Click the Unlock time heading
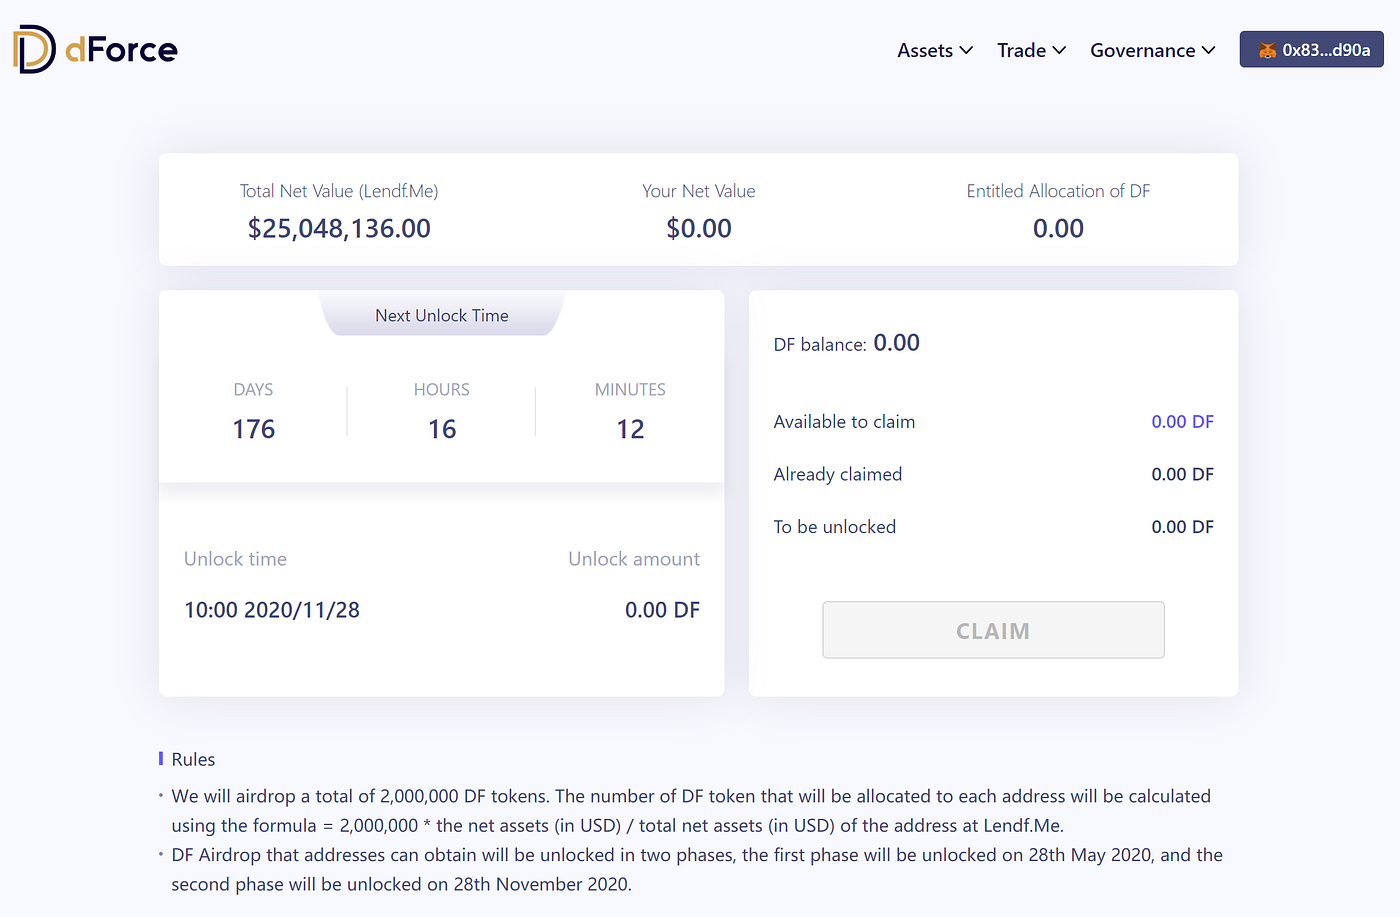This screenshot has width=1400, height=917. (x=235, y=559)
